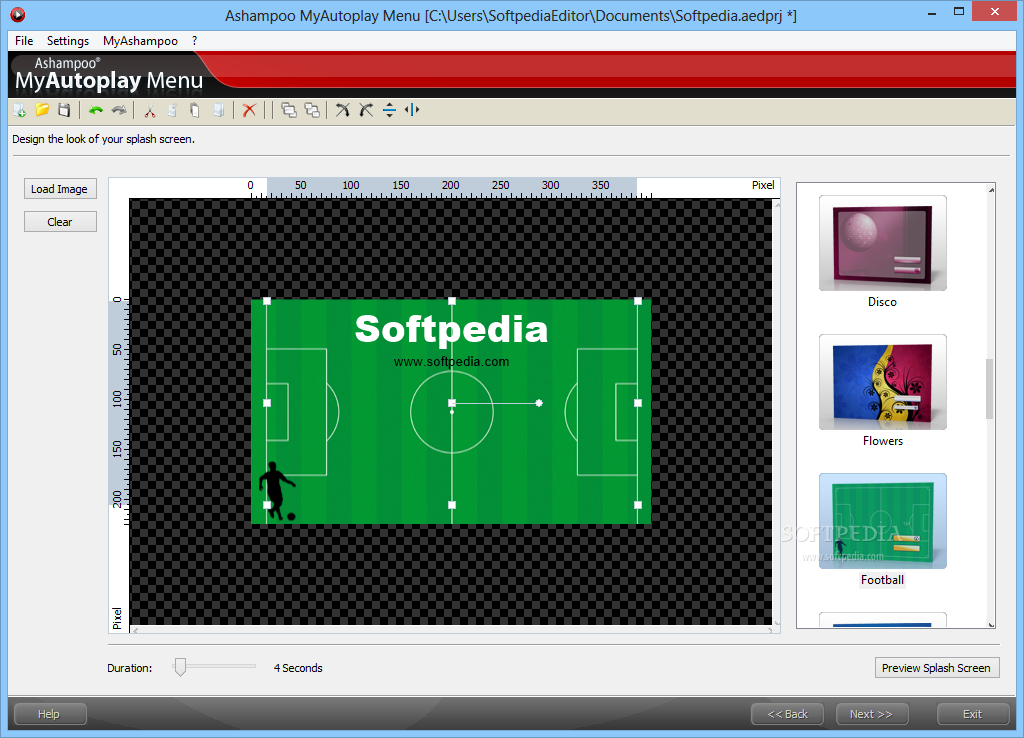1024x738 pixels.
Task: Click the top-middle resize handle of image
Action: click(452, 301)
